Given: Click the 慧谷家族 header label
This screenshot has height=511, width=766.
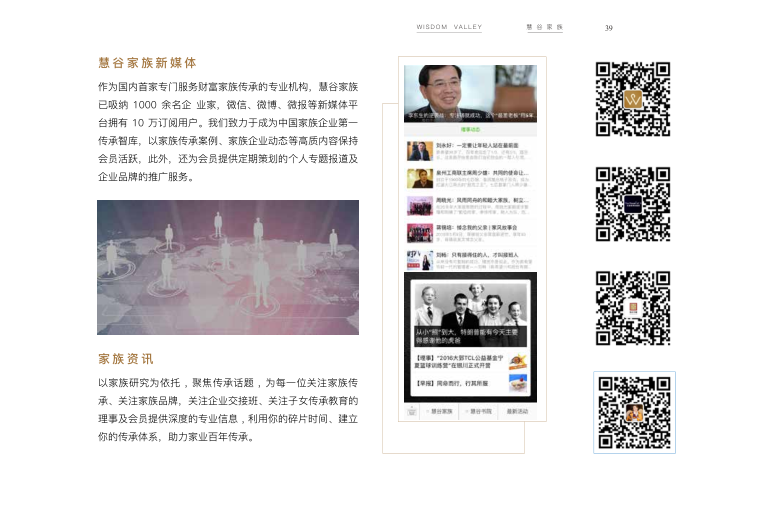Looking at the screenshot, I should pos(545,27).
